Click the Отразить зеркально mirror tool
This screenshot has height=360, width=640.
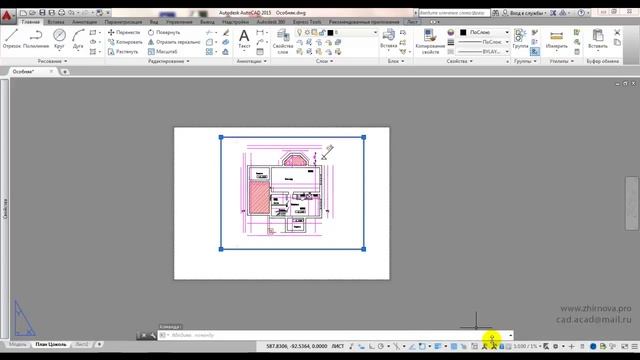click(x=174, y=42)
